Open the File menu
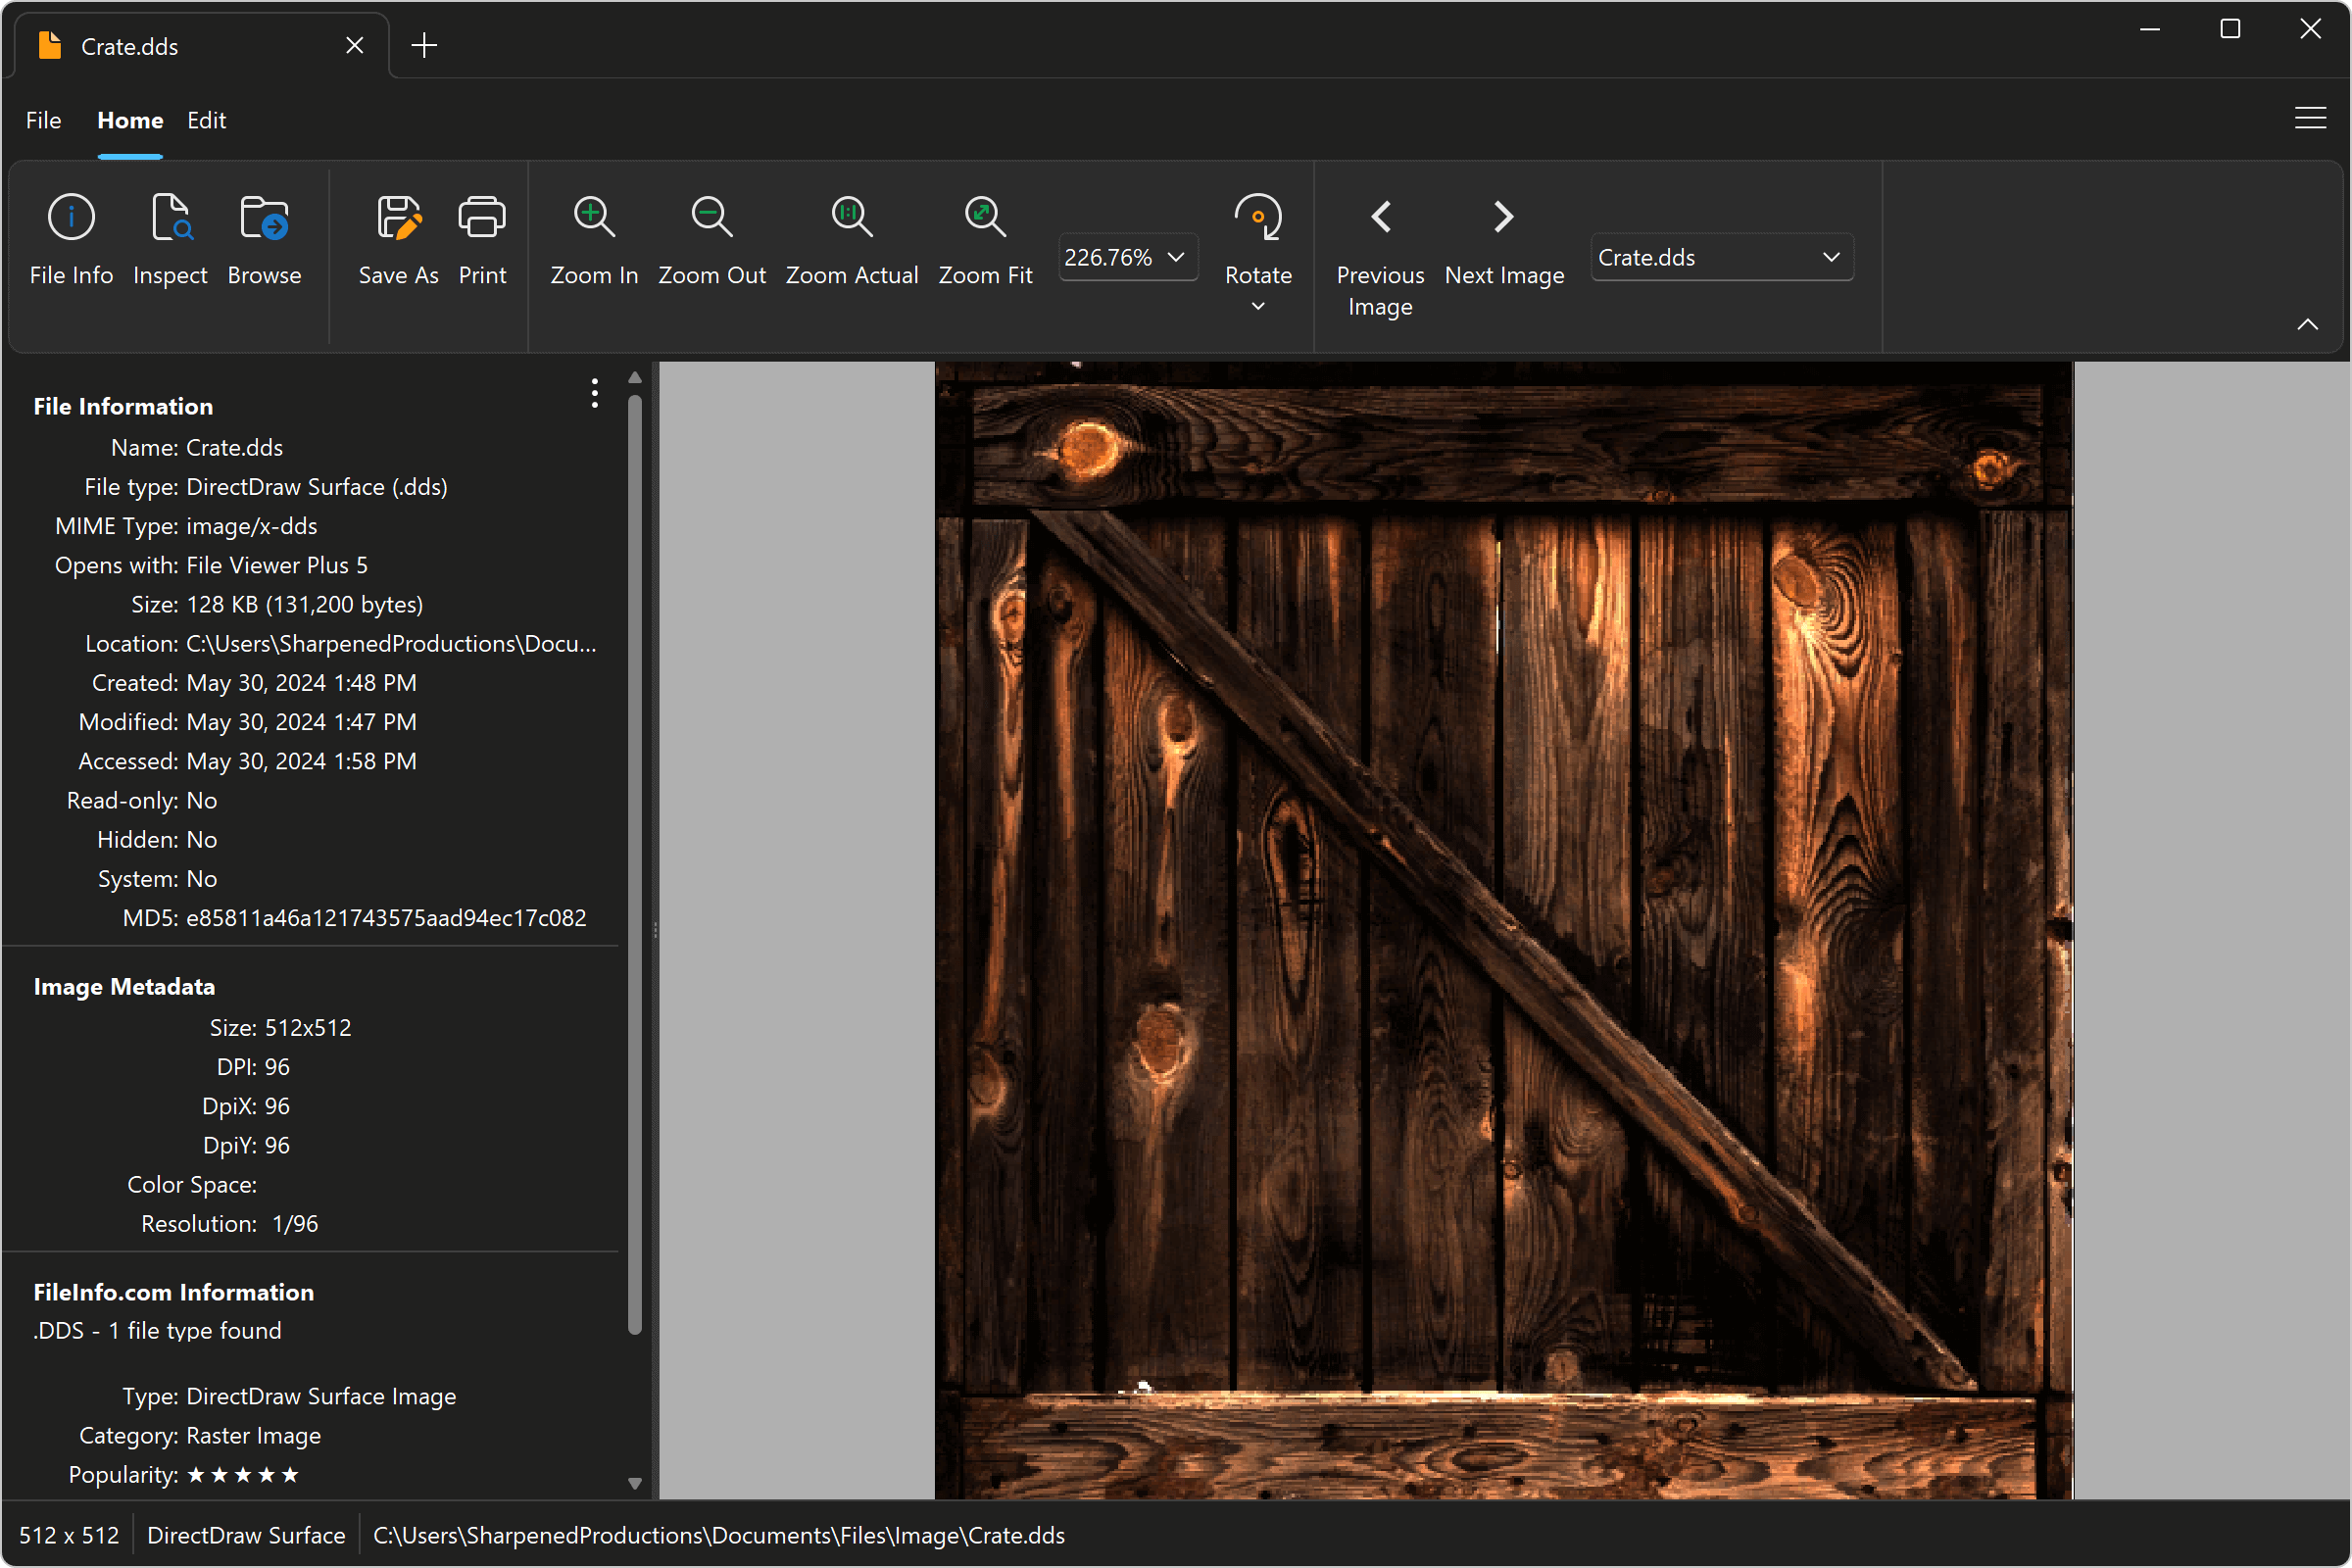The image size is (2352, 1568). tap(43, 120)
